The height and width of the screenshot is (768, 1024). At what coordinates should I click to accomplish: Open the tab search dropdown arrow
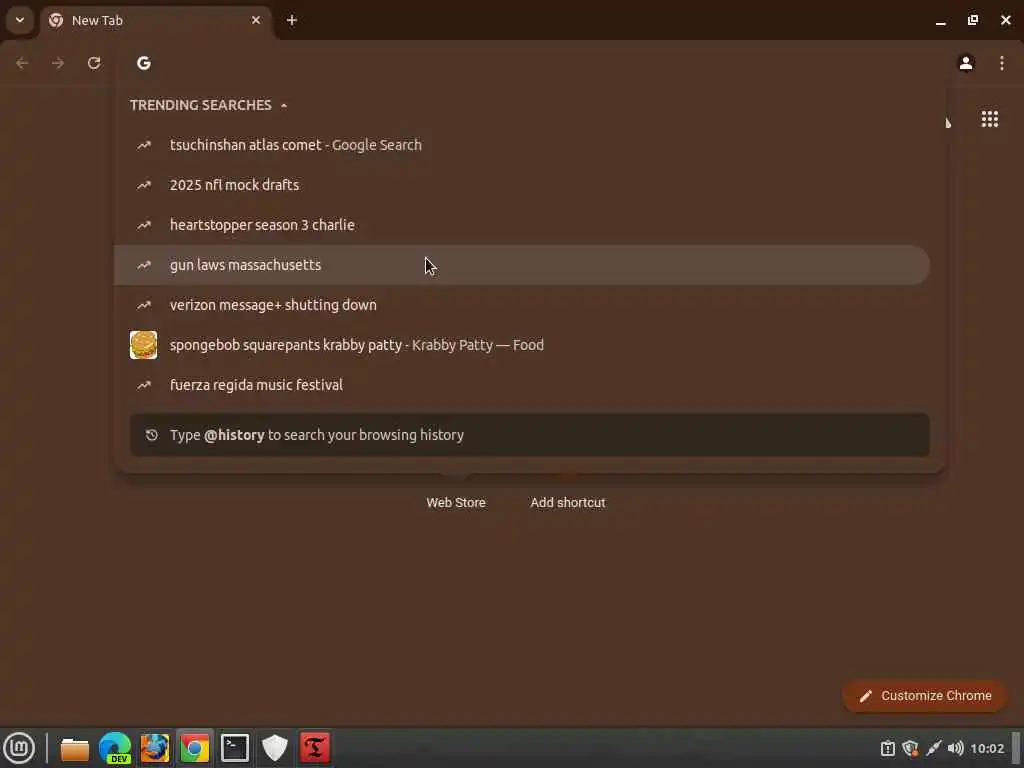[x=20, y=20]
